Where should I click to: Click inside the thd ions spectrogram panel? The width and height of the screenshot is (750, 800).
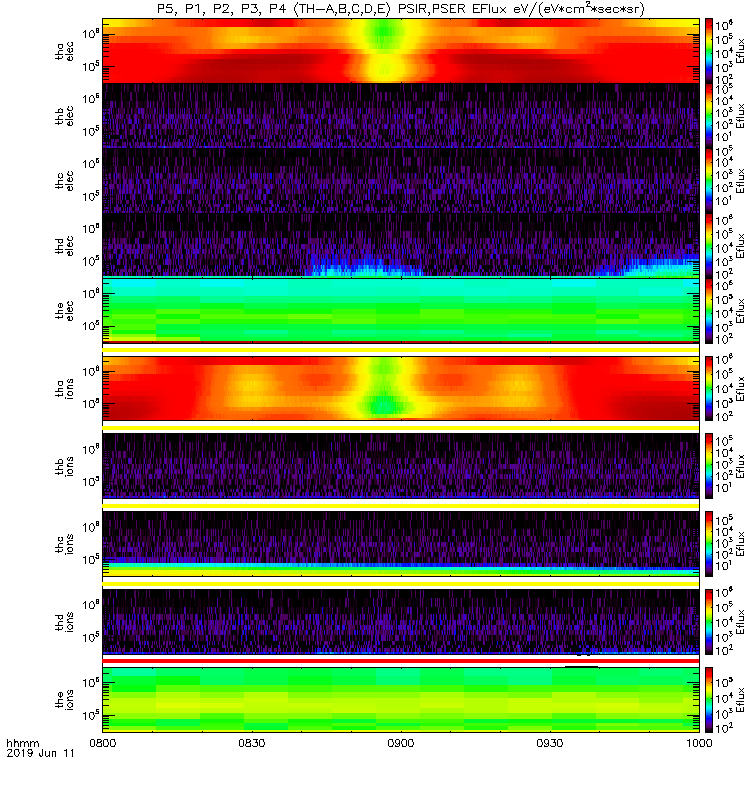click(401, 622)
